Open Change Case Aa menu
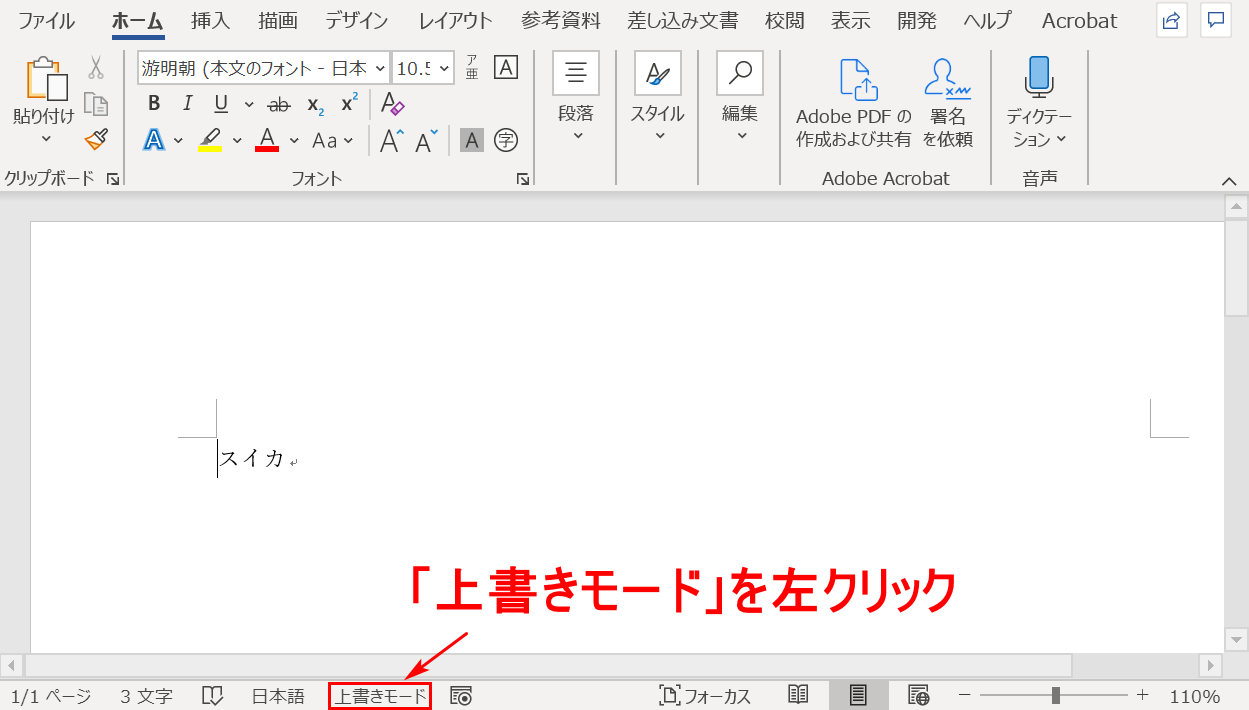This screenshot has height=710, width=1249. (333, 141)
